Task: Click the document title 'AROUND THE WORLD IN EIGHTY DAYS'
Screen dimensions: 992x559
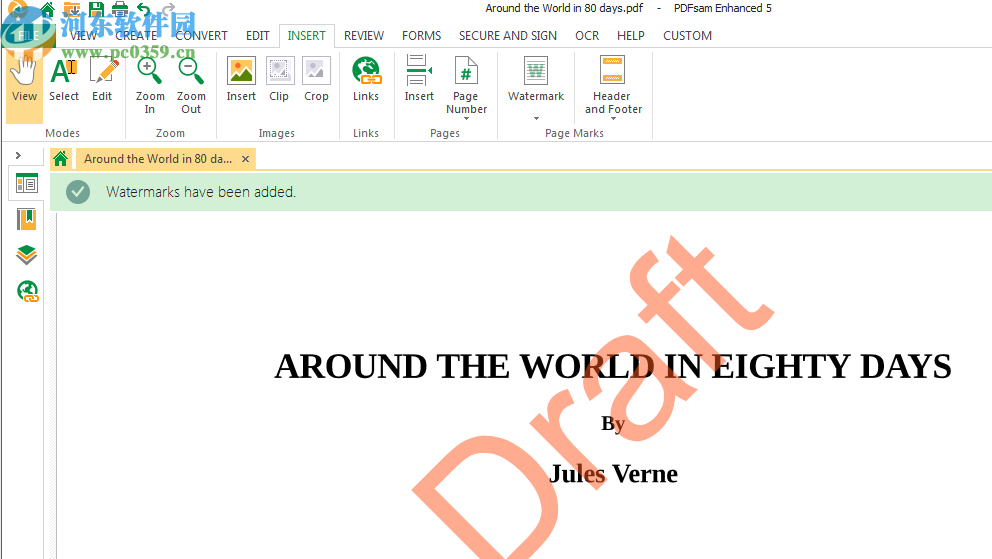Action: pyautogui.click(x=612, y=366)
